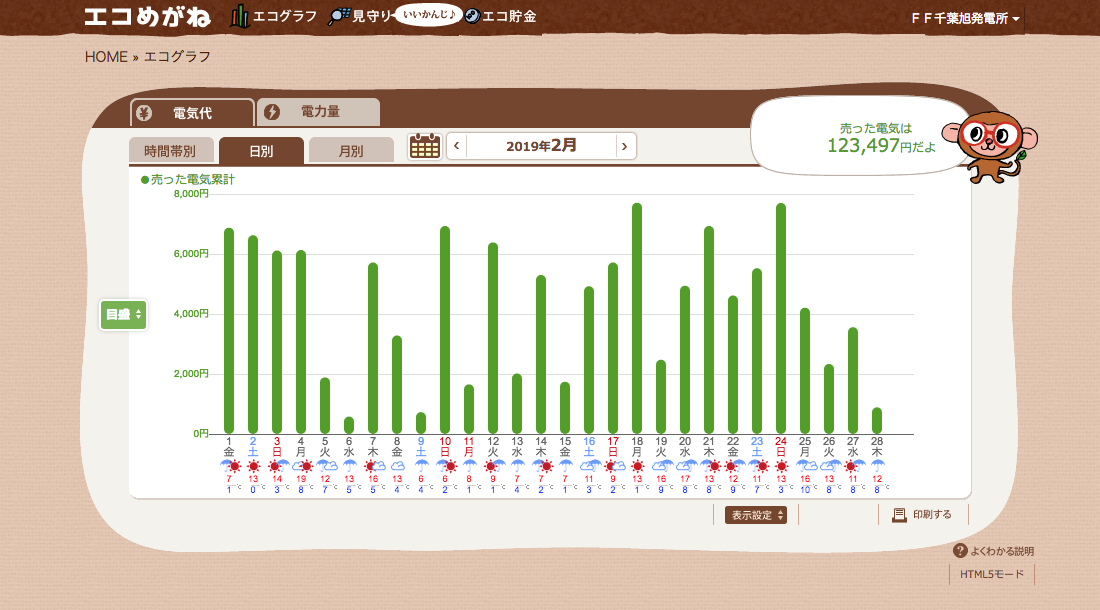The width and height of the screenshot is (1100, 610).
Task: Click the yen icon on 電気代 tab
Action: point(144,113)
